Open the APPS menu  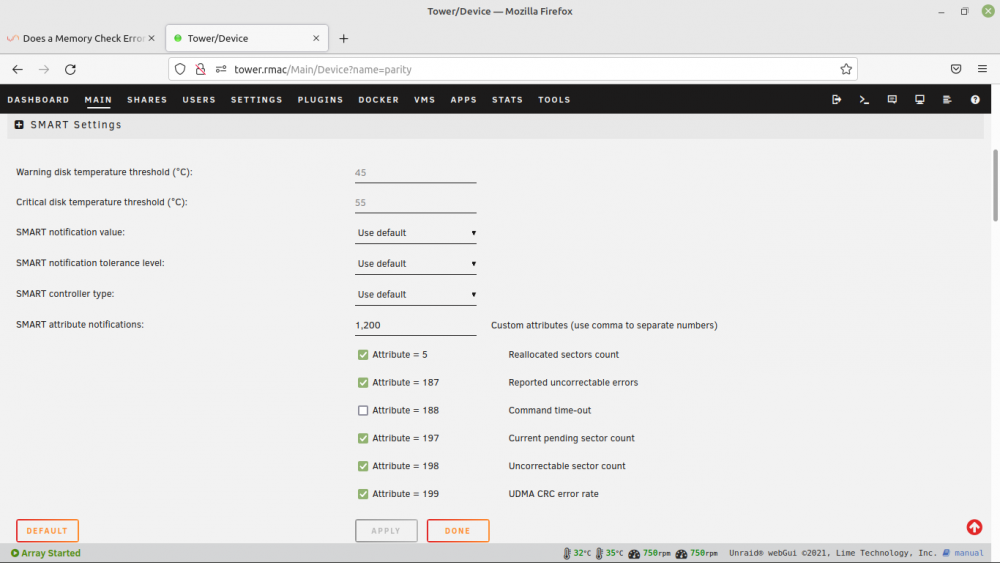tap(464, 99)
